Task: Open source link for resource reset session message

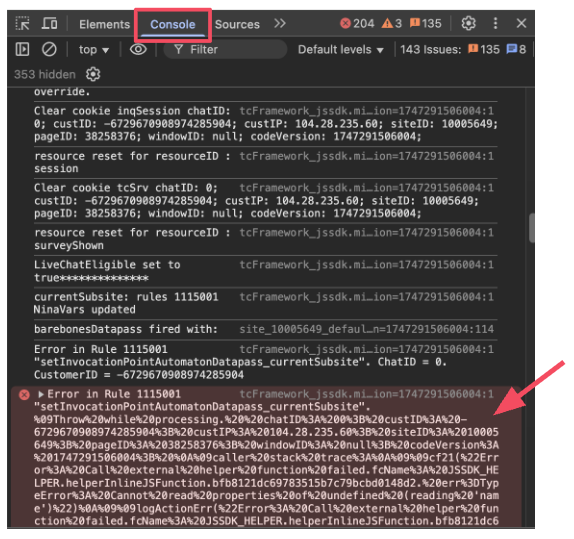Action: pos(366,156)
